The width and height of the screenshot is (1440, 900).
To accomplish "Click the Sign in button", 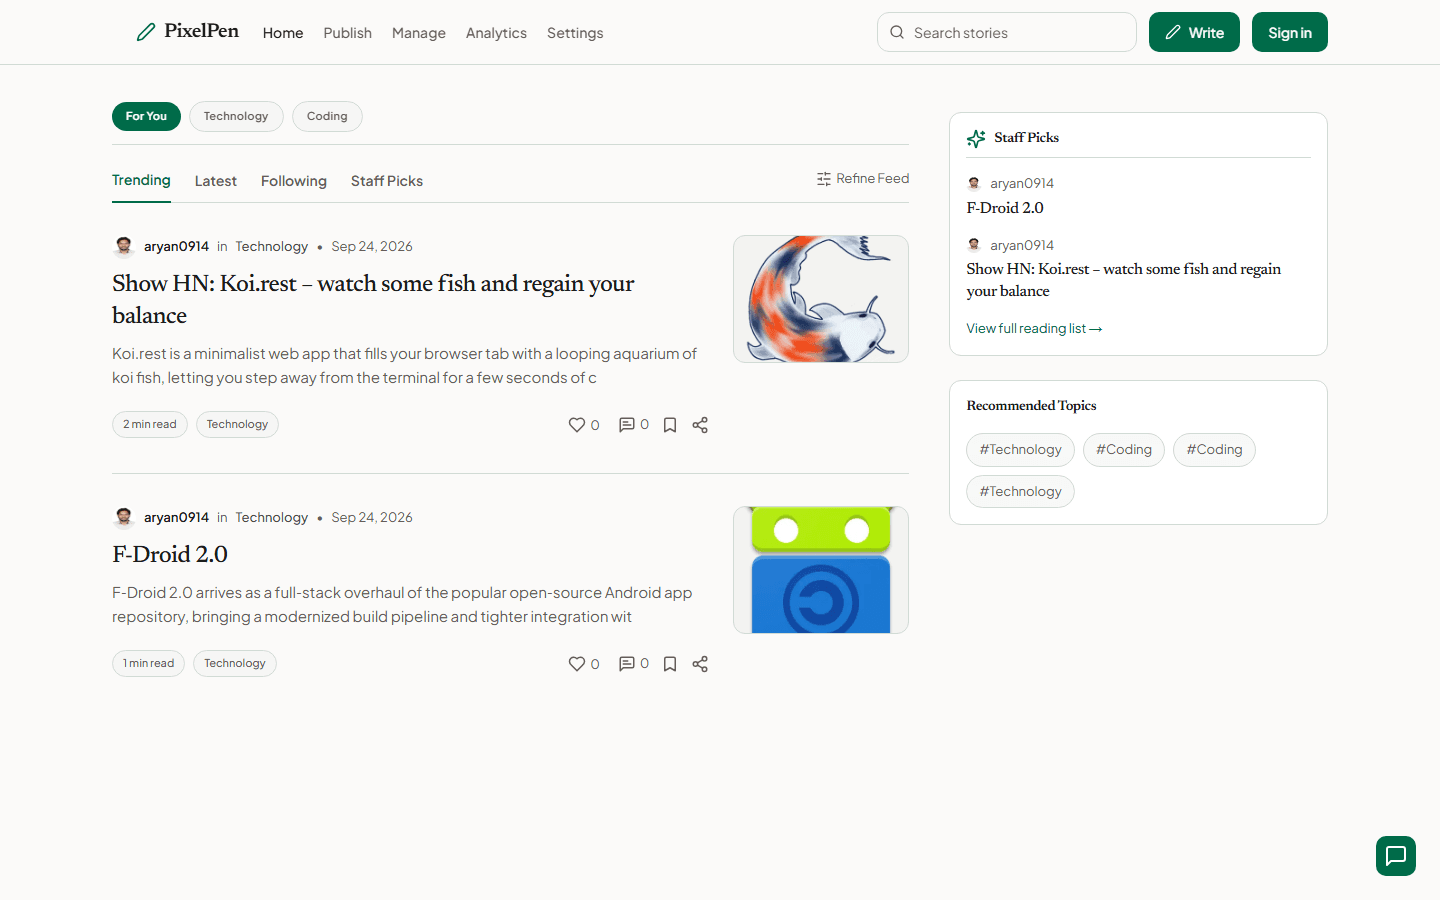I will 1290,32.
